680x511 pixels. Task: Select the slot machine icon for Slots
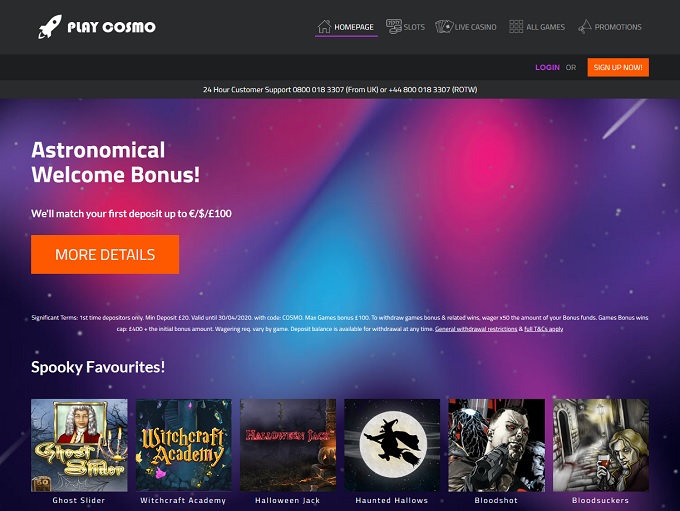pos(393,26)
